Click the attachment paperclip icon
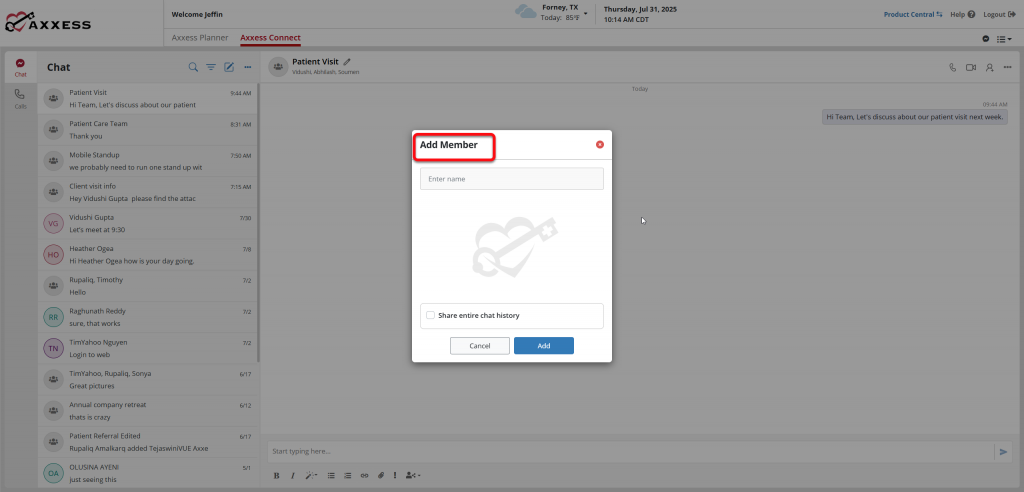 [380, 475]
